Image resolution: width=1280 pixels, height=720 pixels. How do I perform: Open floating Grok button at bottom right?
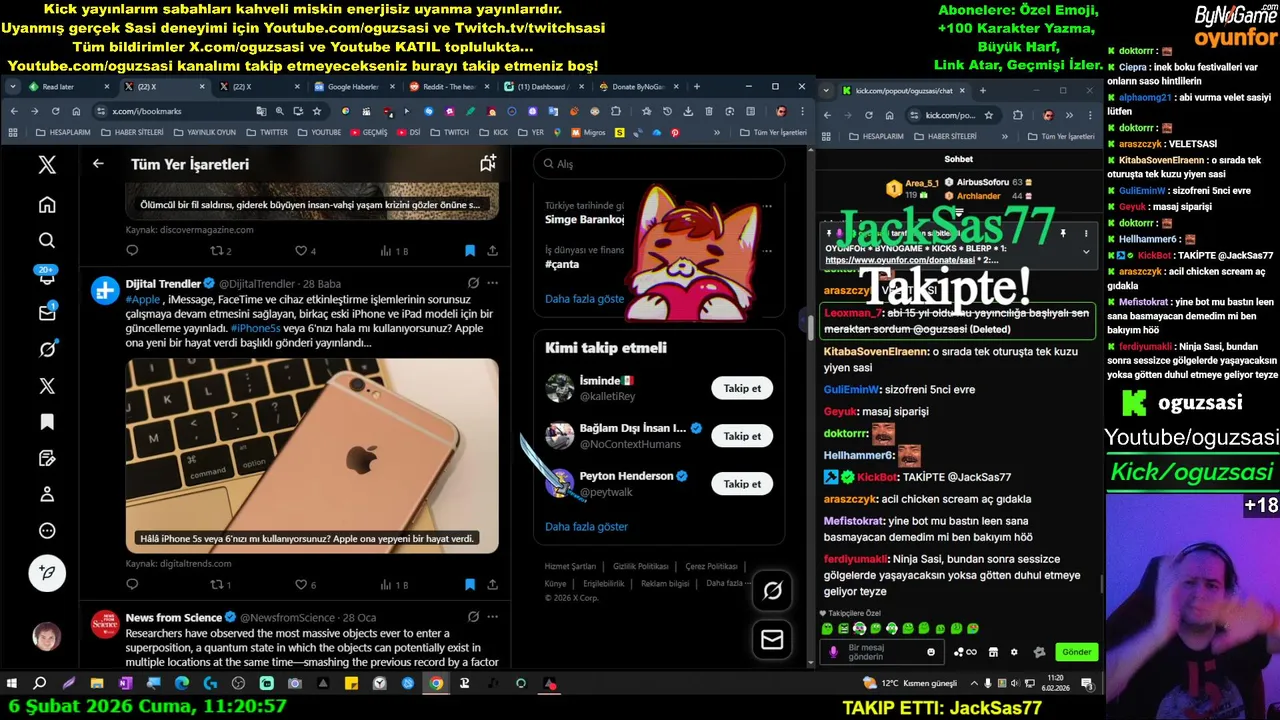[772, 591]
